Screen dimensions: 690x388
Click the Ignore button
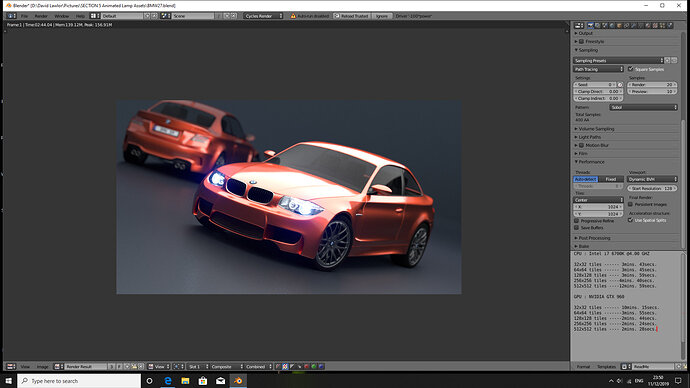pyautogui.click(x=382, y=16)
